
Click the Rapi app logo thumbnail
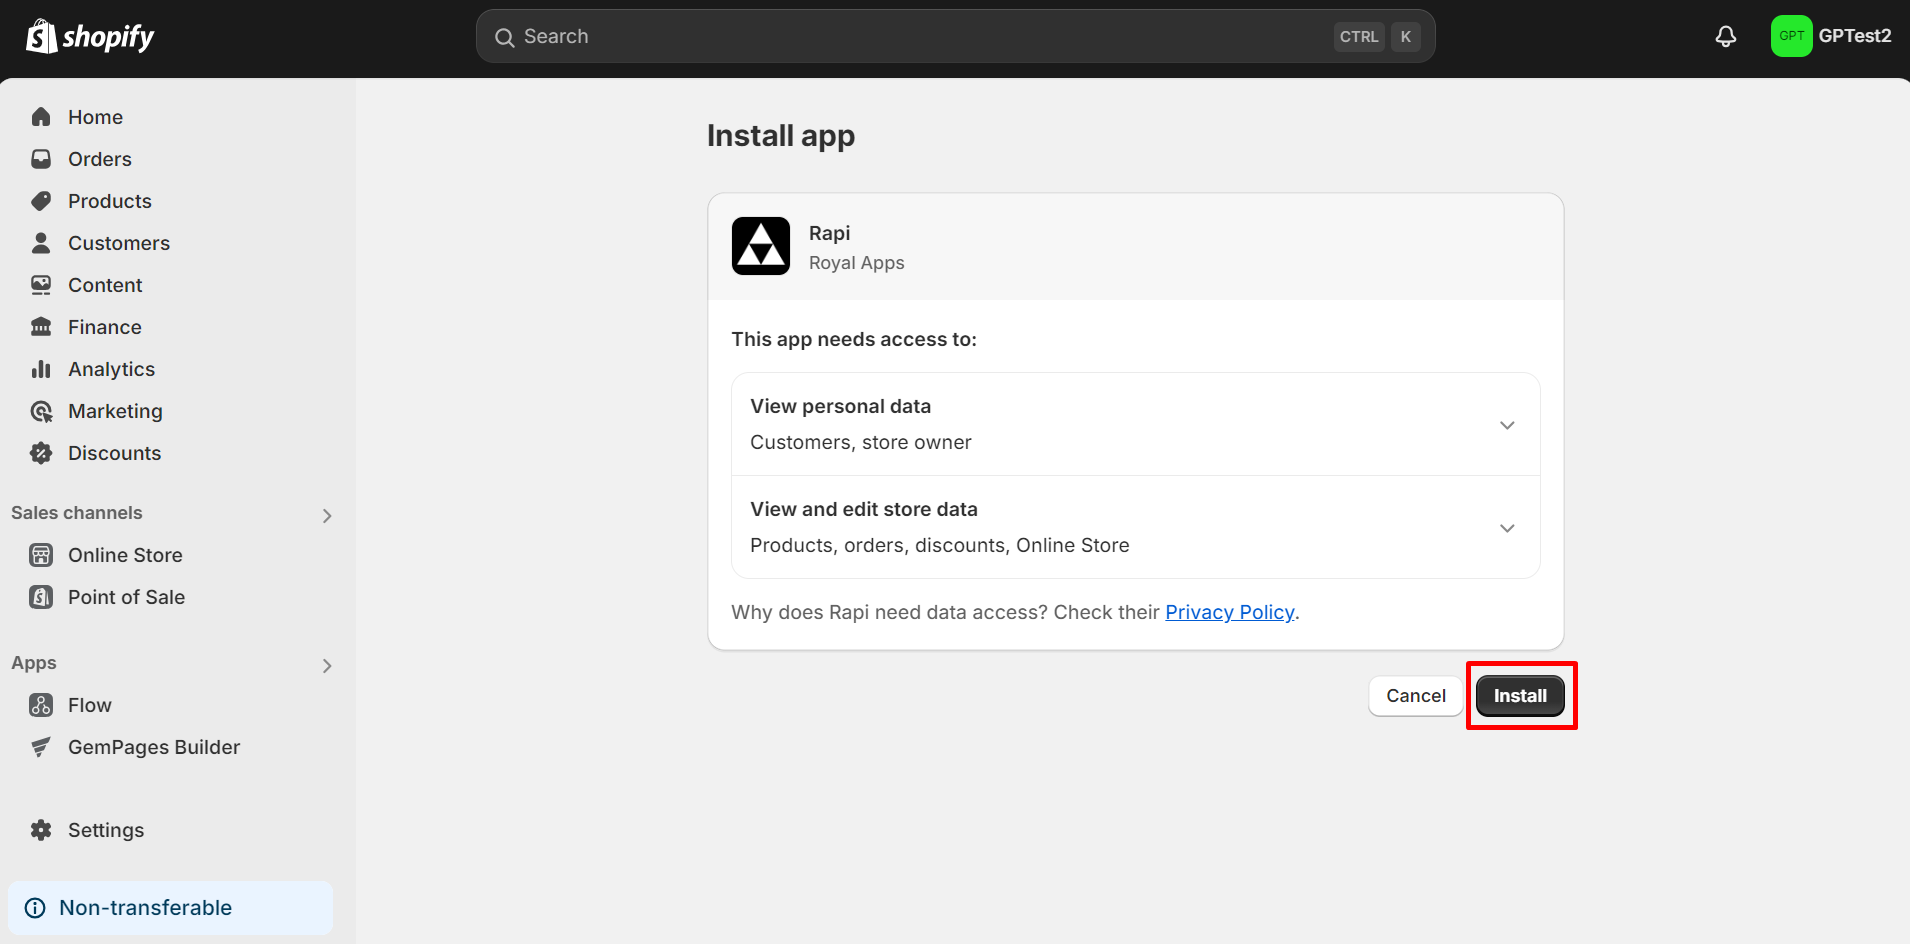[760, 245]
